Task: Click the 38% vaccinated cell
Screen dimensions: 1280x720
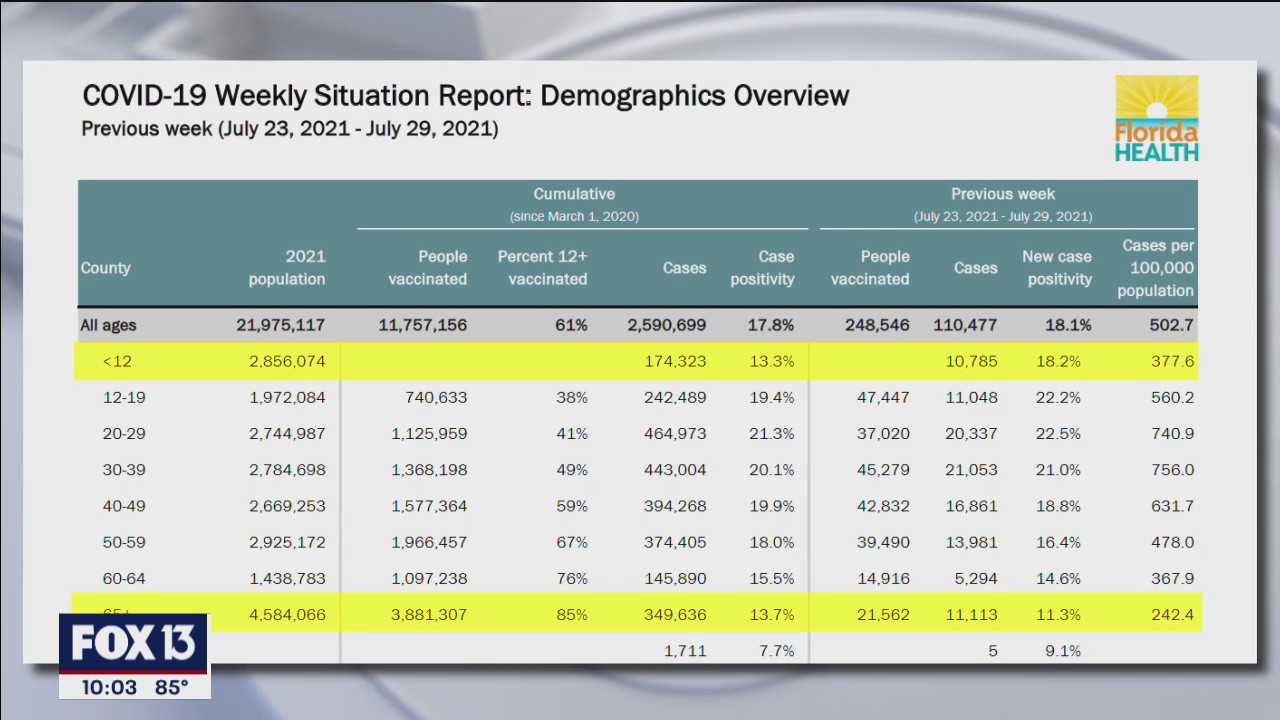Action: point(573,397)
